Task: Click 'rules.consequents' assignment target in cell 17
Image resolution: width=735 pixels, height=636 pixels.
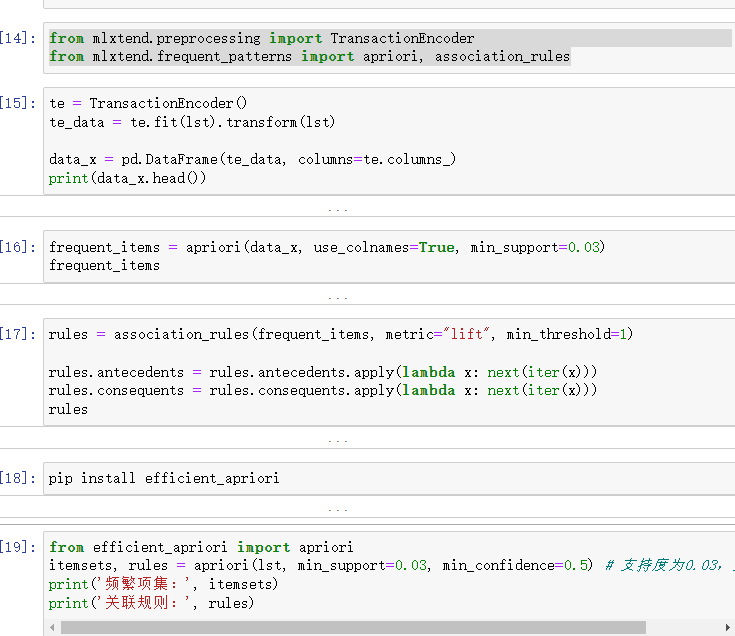Action: pos(116,390)
